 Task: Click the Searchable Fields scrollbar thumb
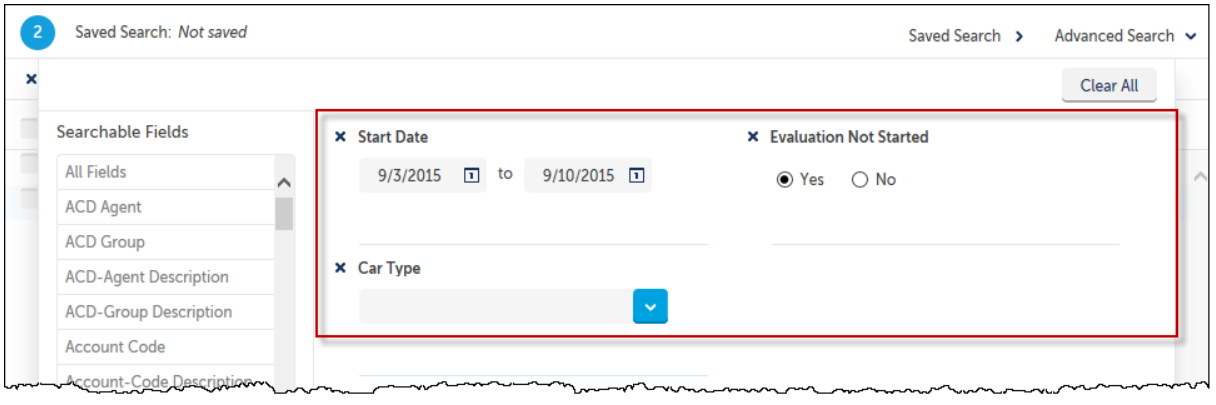(x=284, y=214)
